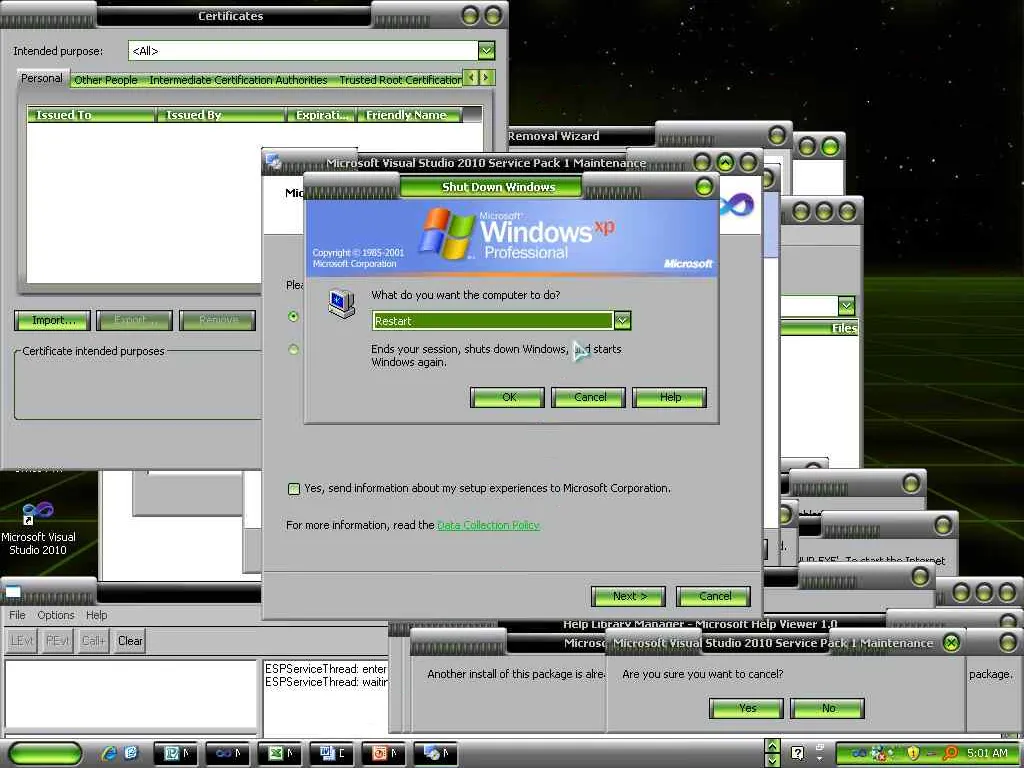The width and height of the screenshot is (1024, 768).
Task: Click the Visual Studio infinity tray icon
Action: (859, 753)
